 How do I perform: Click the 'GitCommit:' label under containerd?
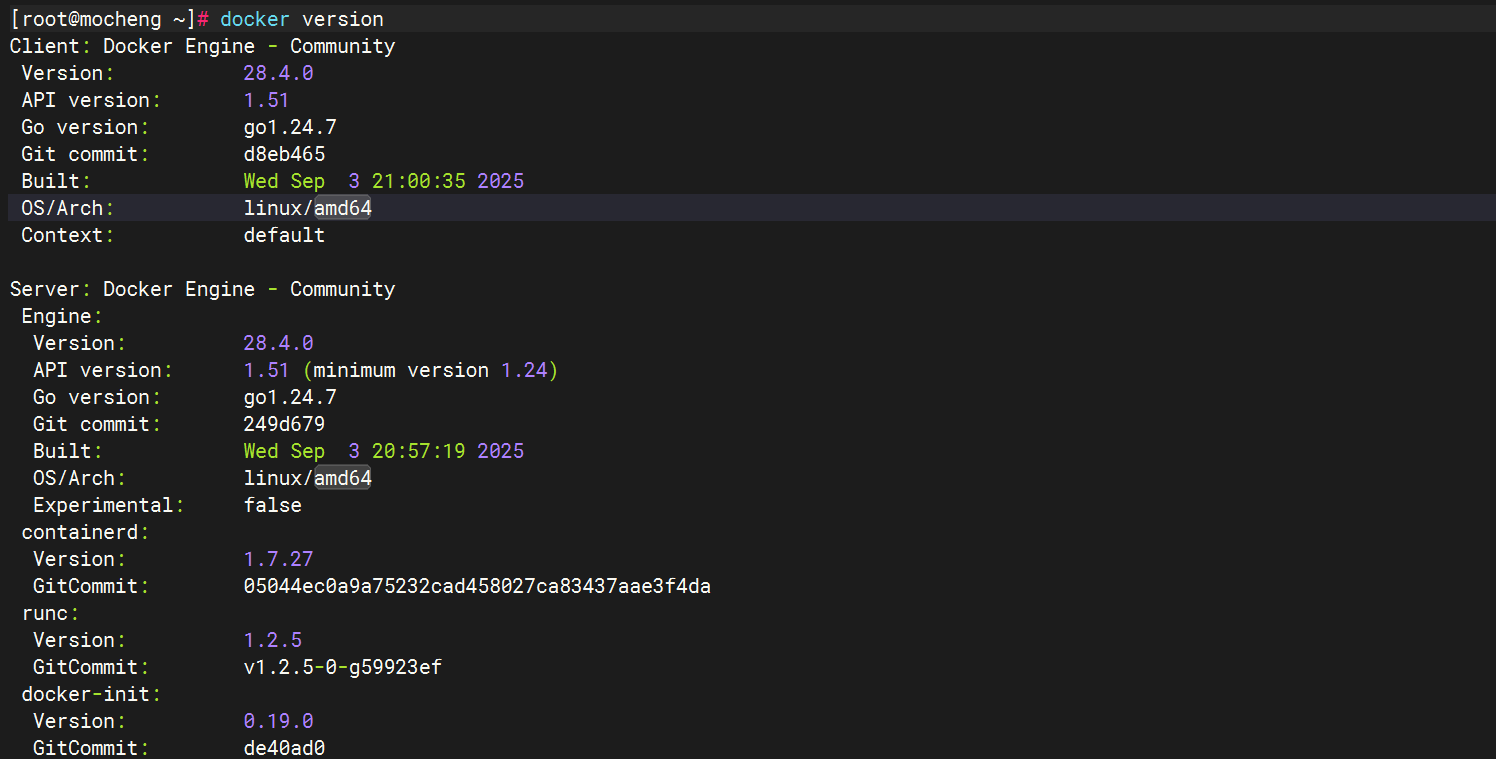(92, 586)
